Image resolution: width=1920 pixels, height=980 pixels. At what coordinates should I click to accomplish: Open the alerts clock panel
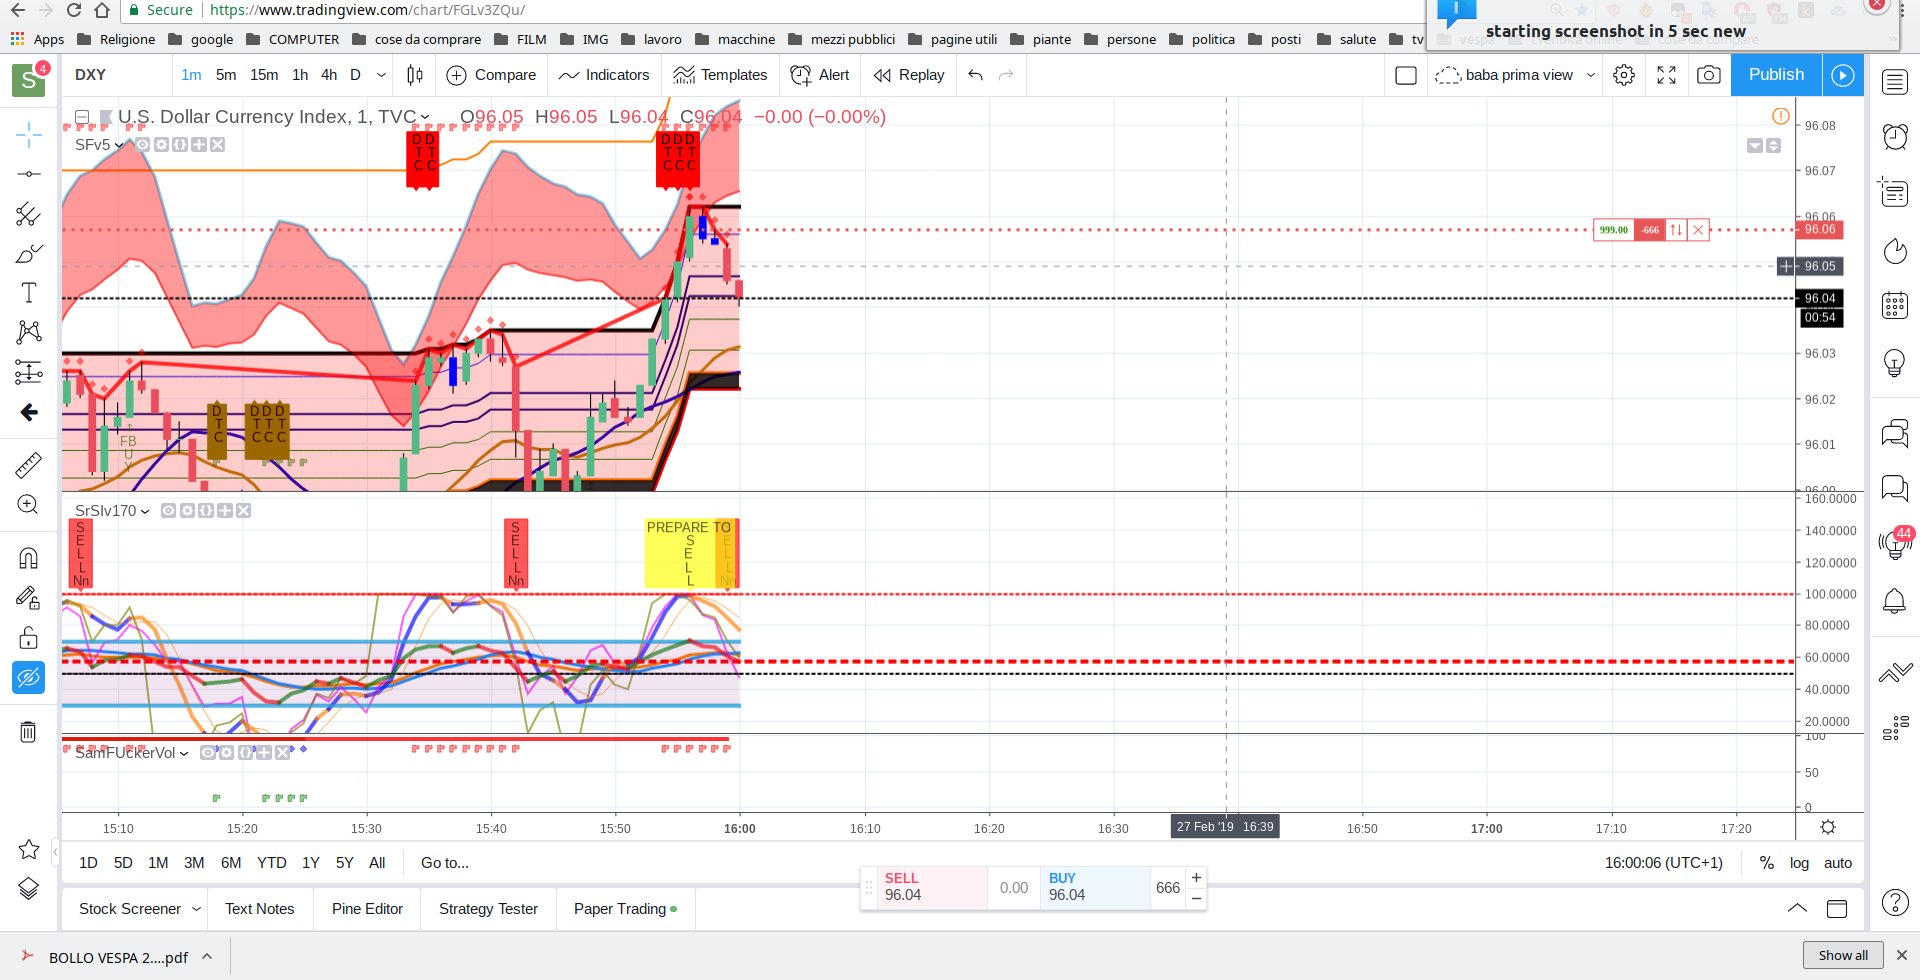tap(1895, 136)
